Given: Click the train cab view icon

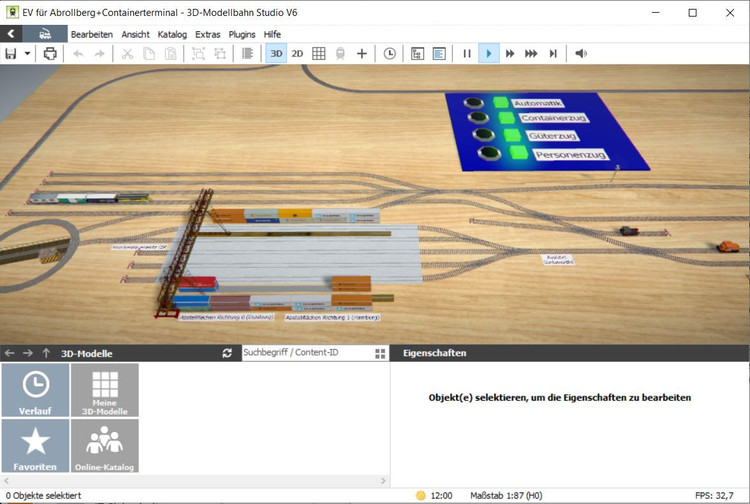Looking at the screenshot, I should [x=340, y=54].
